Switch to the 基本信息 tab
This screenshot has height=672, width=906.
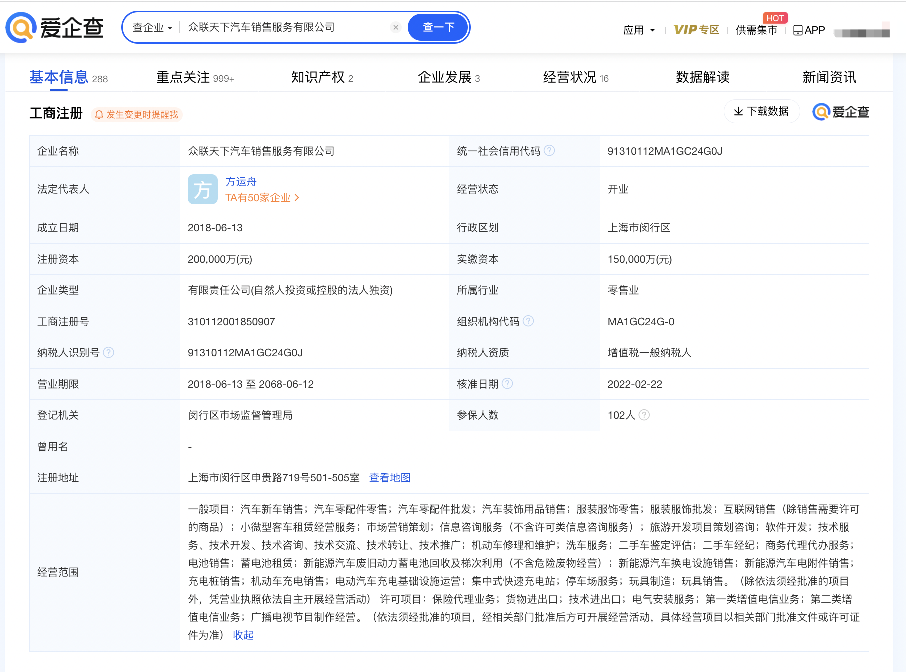(68, 77)
